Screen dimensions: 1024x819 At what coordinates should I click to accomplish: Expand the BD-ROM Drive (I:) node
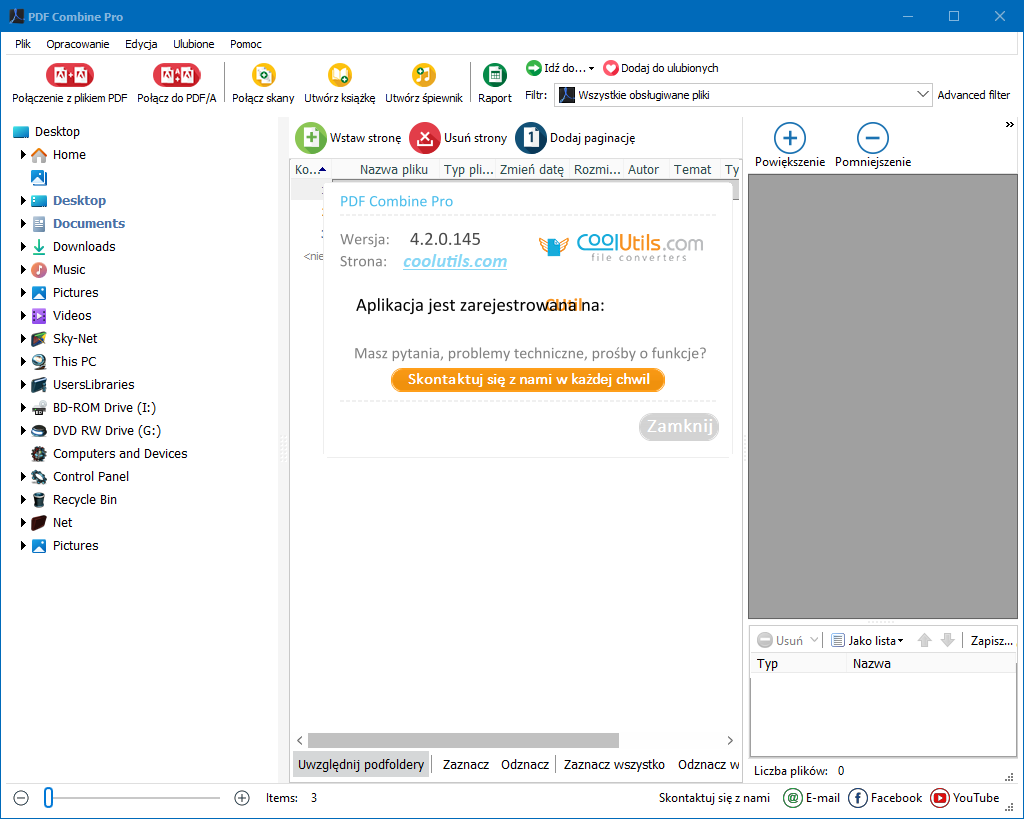coord(23,407)
